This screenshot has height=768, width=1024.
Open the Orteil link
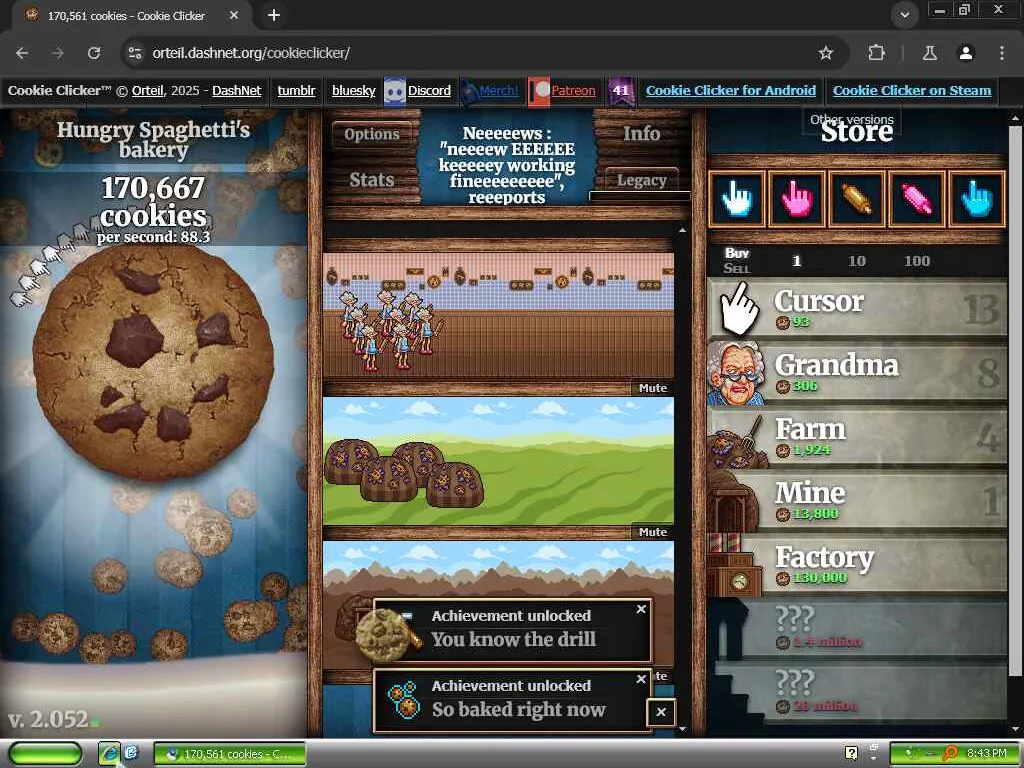point(148,91)
